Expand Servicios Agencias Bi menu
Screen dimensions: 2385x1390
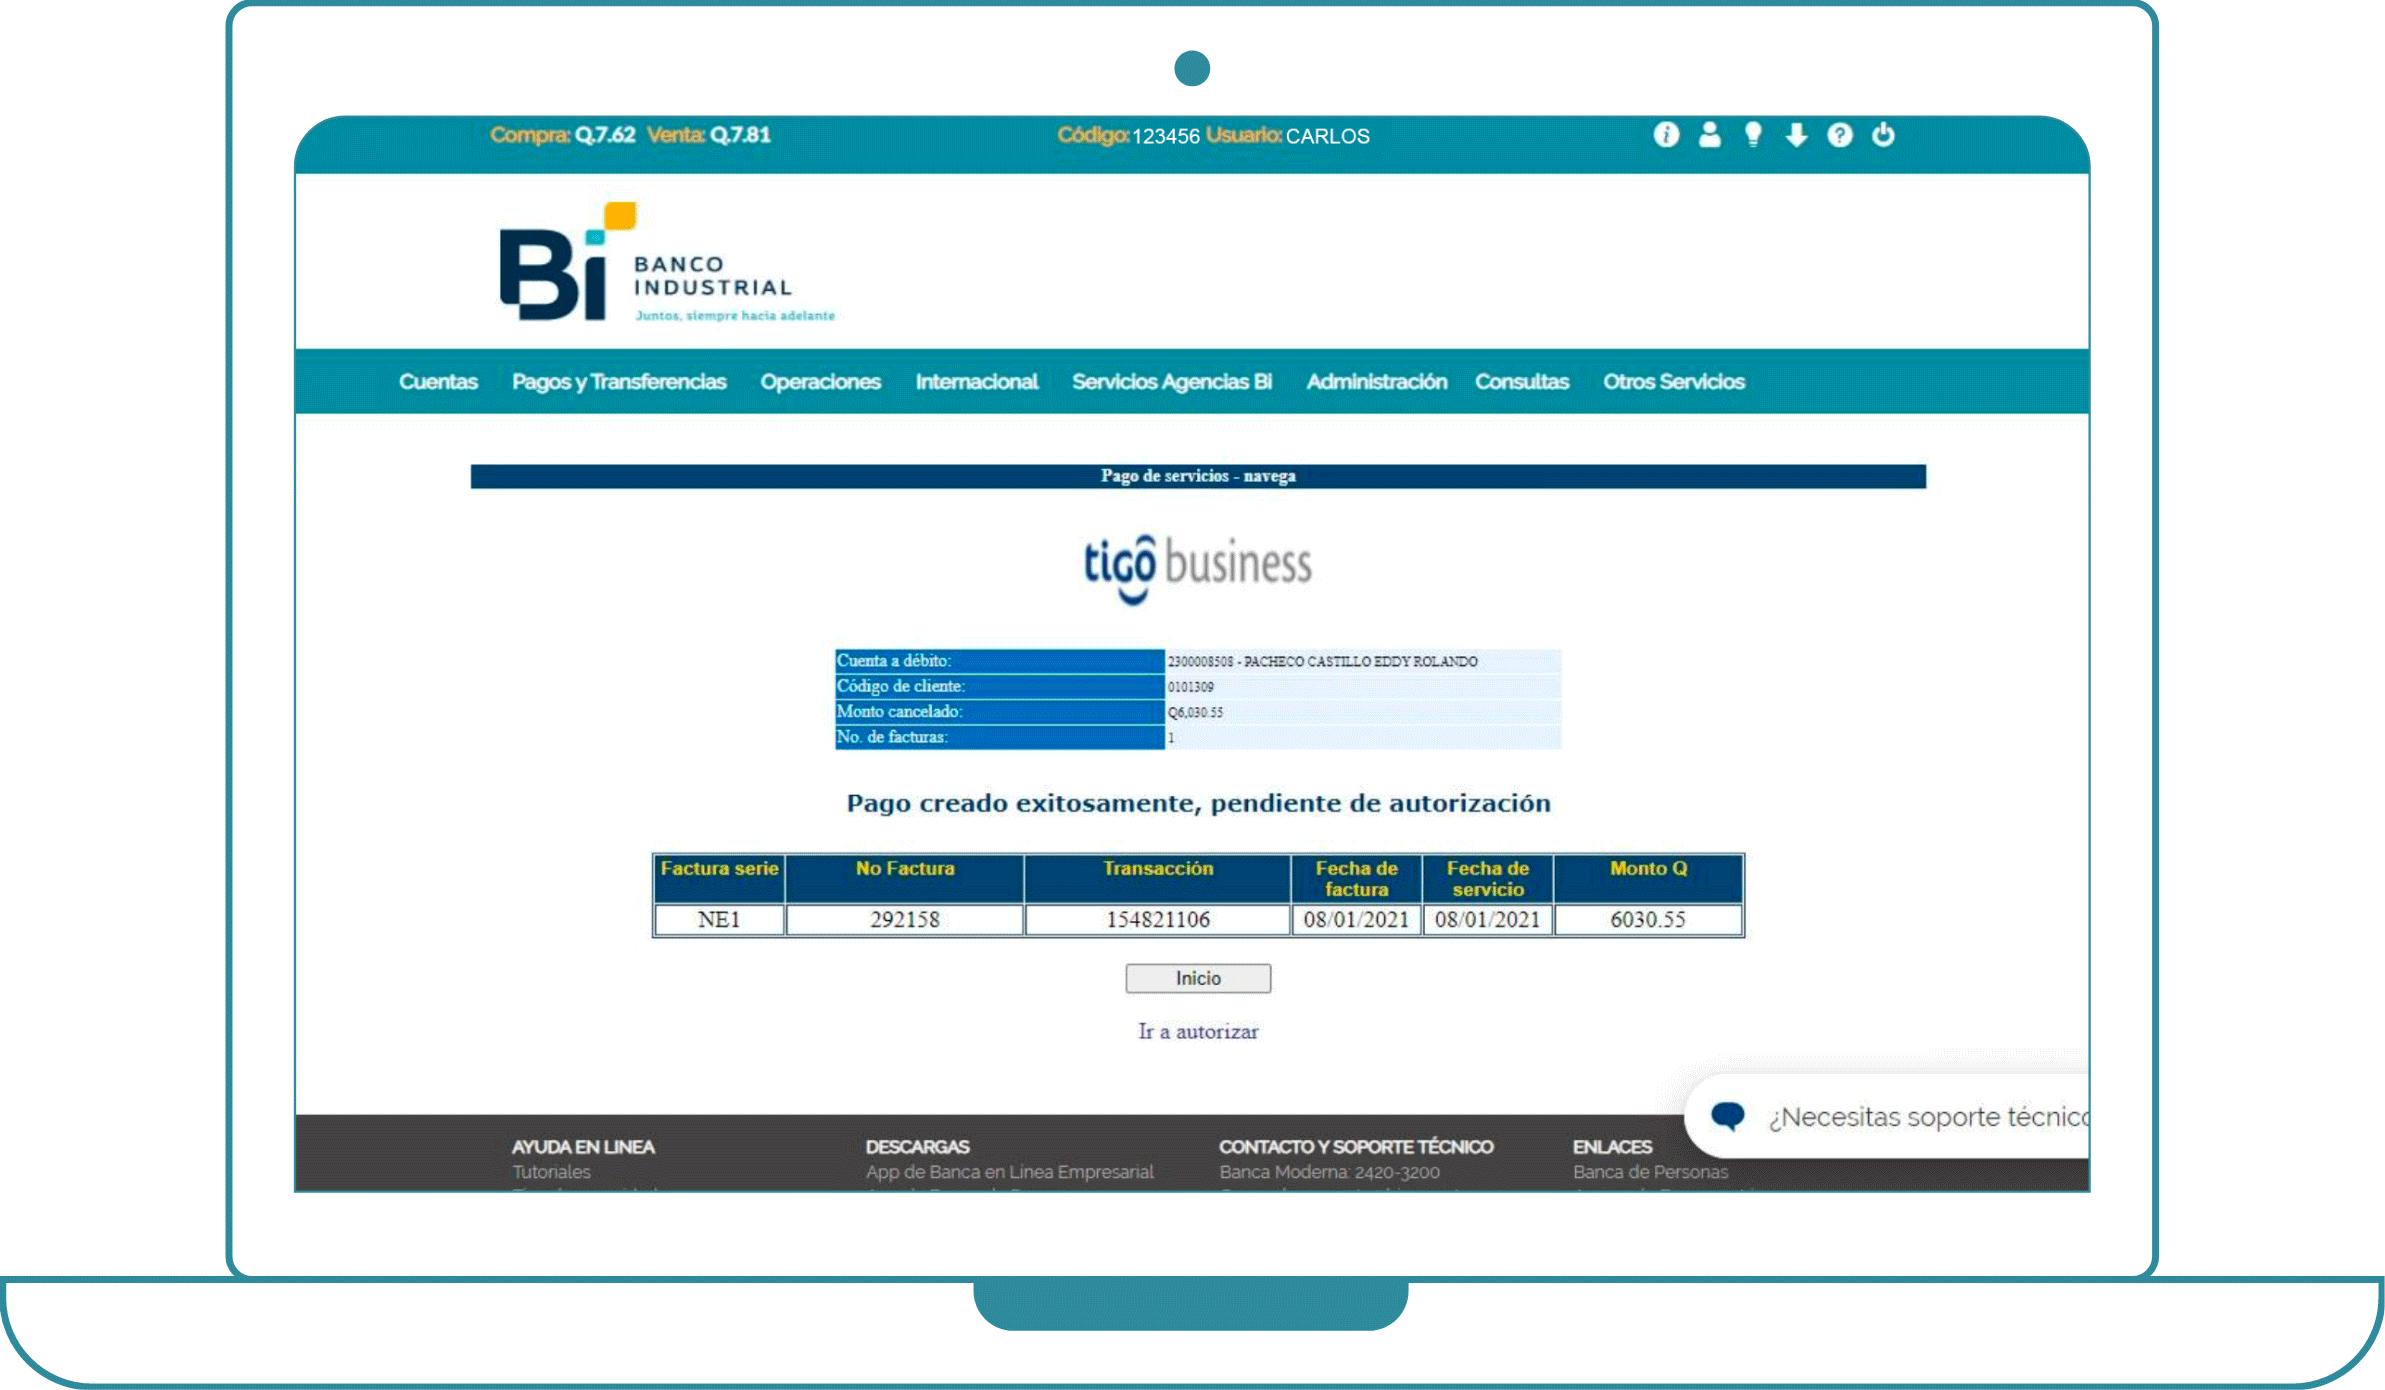(1171, 382)
